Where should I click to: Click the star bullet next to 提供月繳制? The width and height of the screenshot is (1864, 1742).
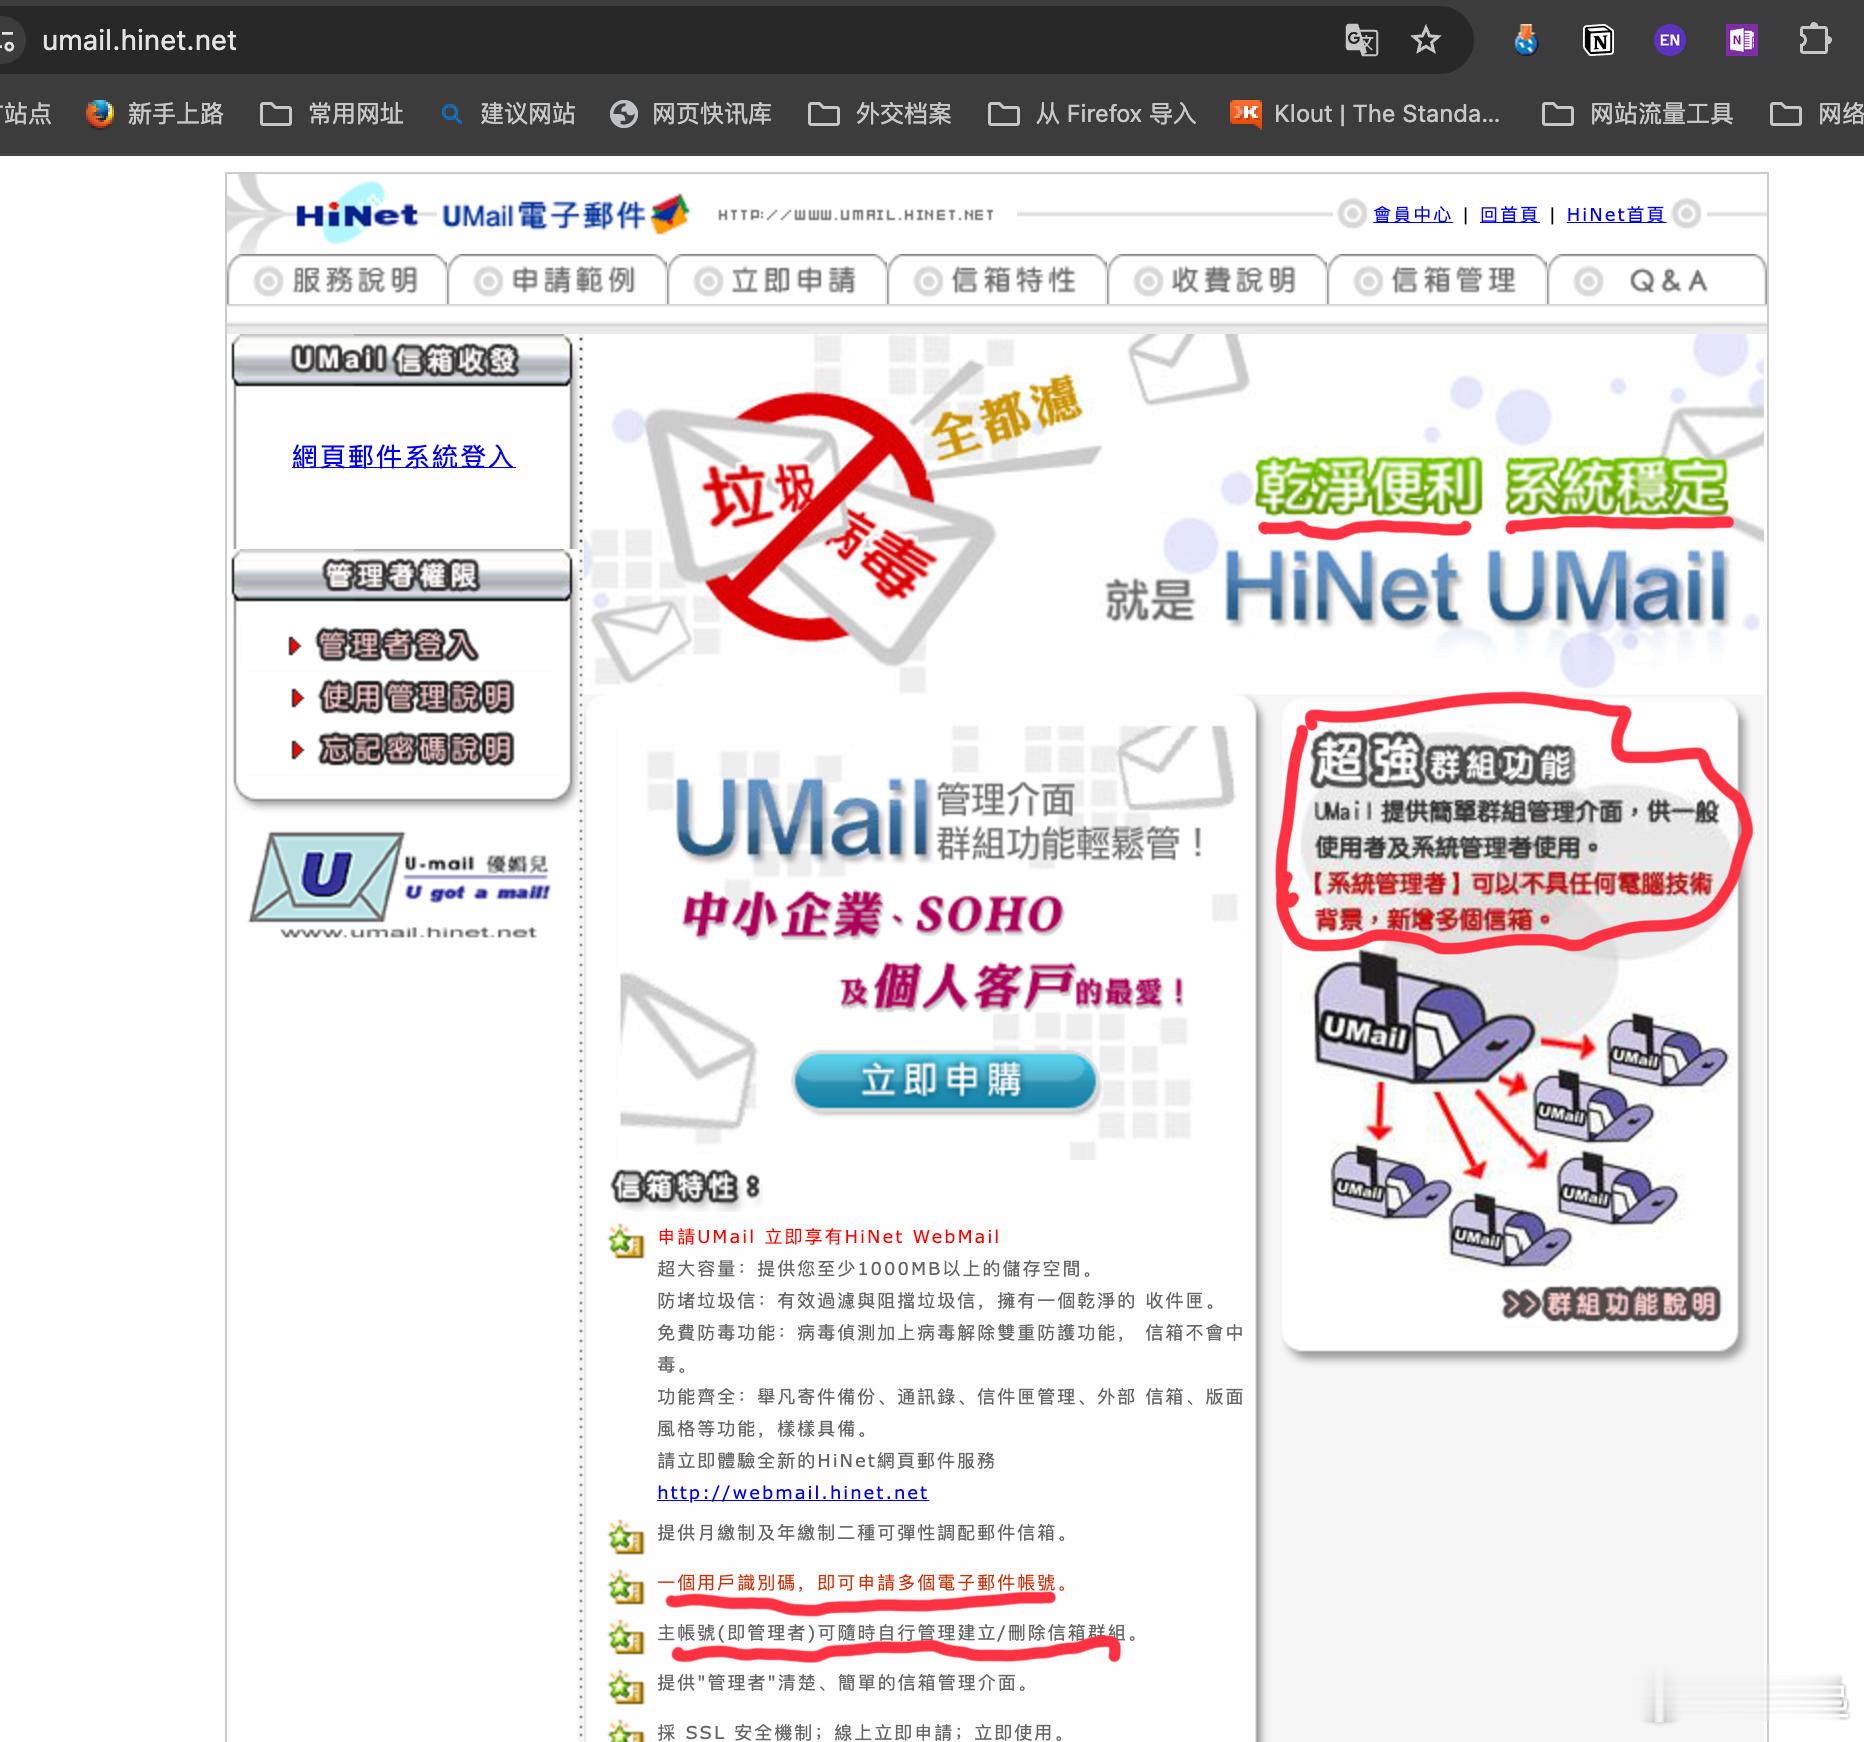(626, 1536)
